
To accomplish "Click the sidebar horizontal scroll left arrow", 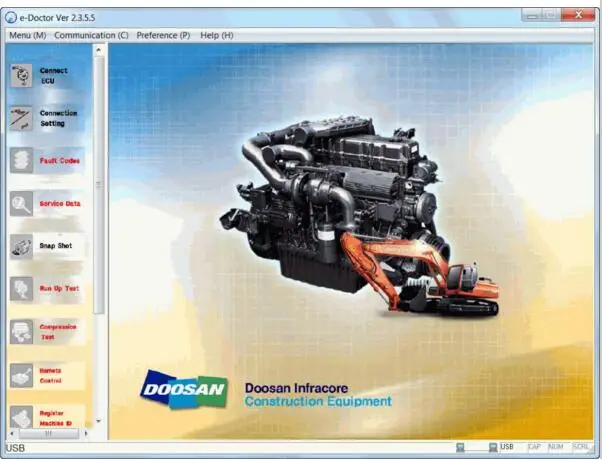I will click(x=12, y=434).
